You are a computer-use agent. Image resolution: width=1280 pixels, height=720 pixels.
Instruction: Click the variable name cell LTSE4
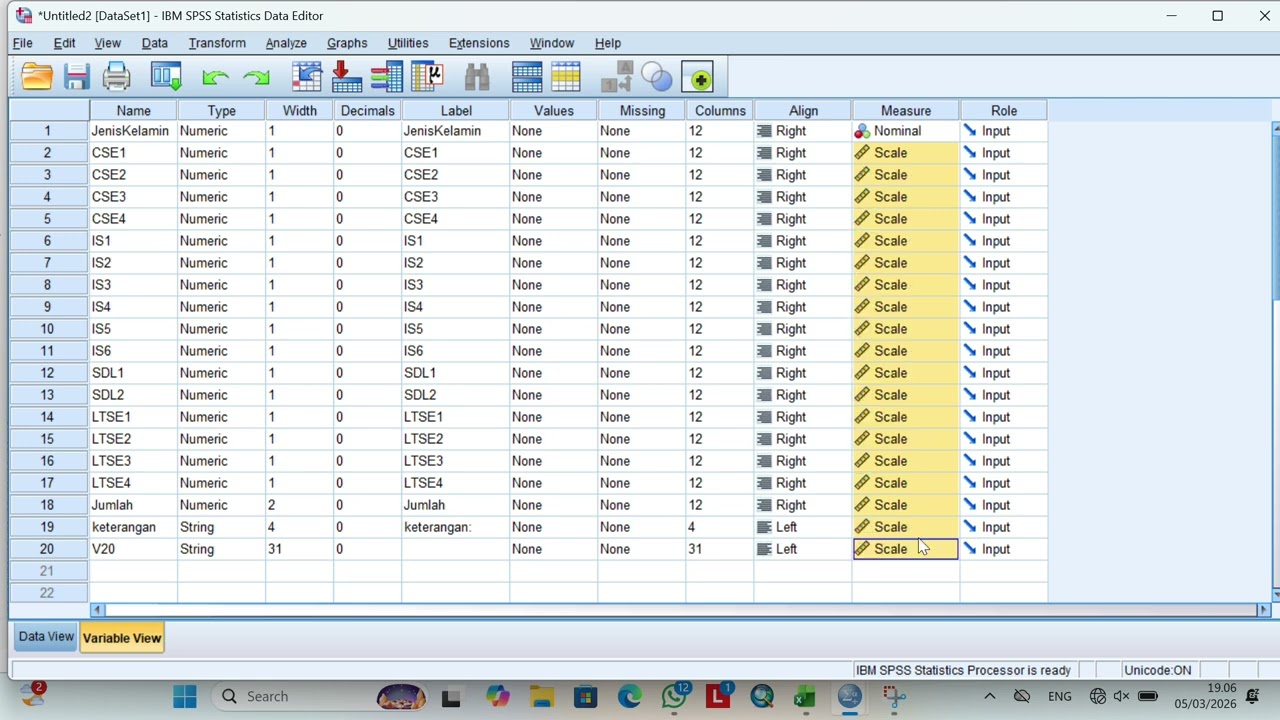pos(133,483)
